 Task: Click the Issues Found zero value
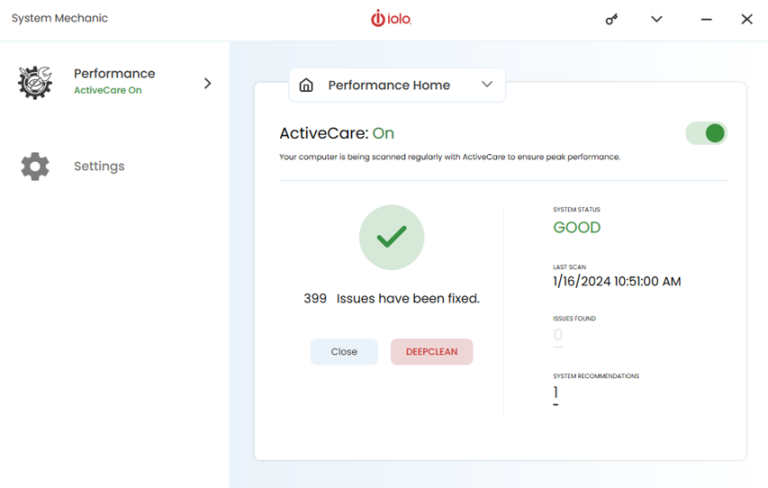tap(558, 335)
